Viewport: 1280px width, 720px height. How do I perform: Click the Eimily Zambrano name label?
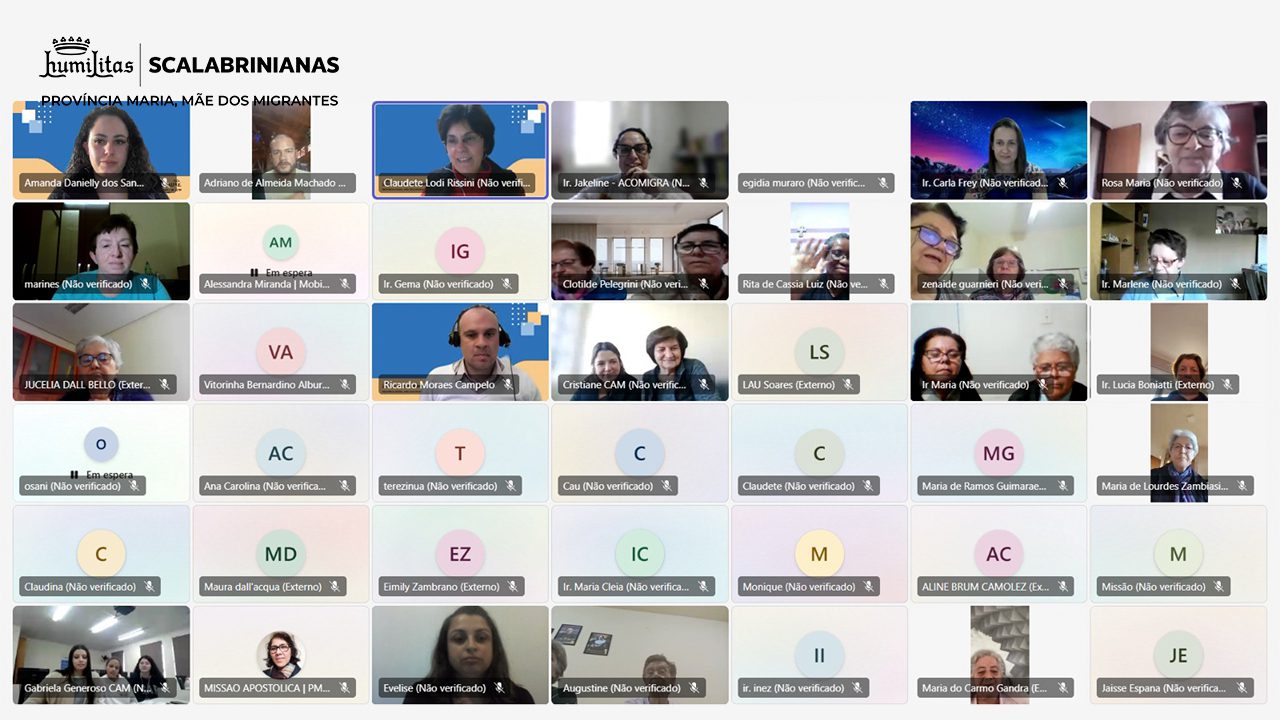click(x=441, y=587)
